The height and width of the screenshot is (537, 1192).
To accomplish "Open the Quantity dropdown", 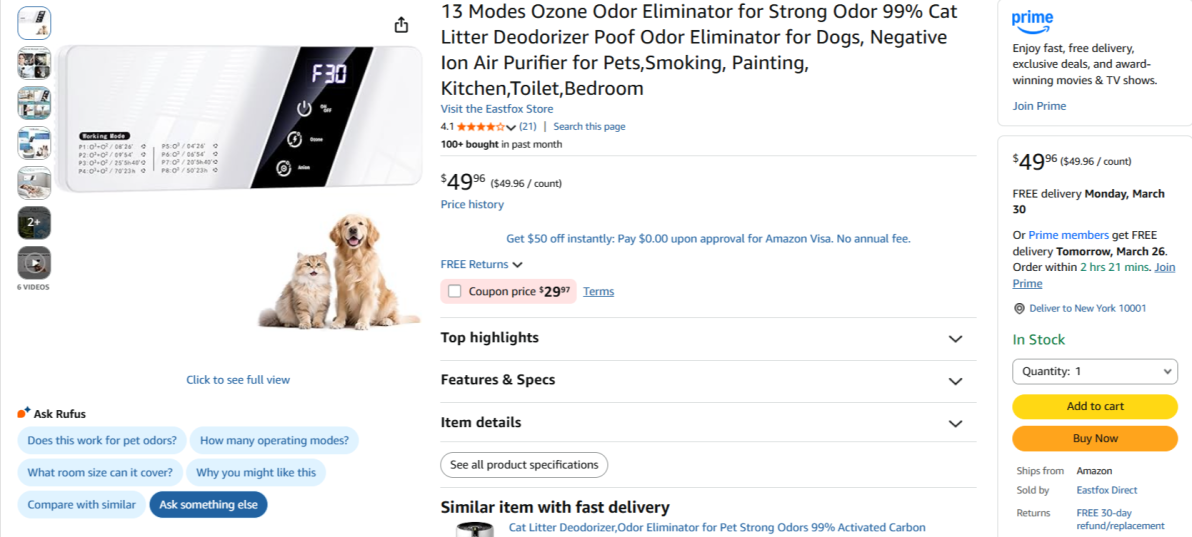I will coord(1095,371).
